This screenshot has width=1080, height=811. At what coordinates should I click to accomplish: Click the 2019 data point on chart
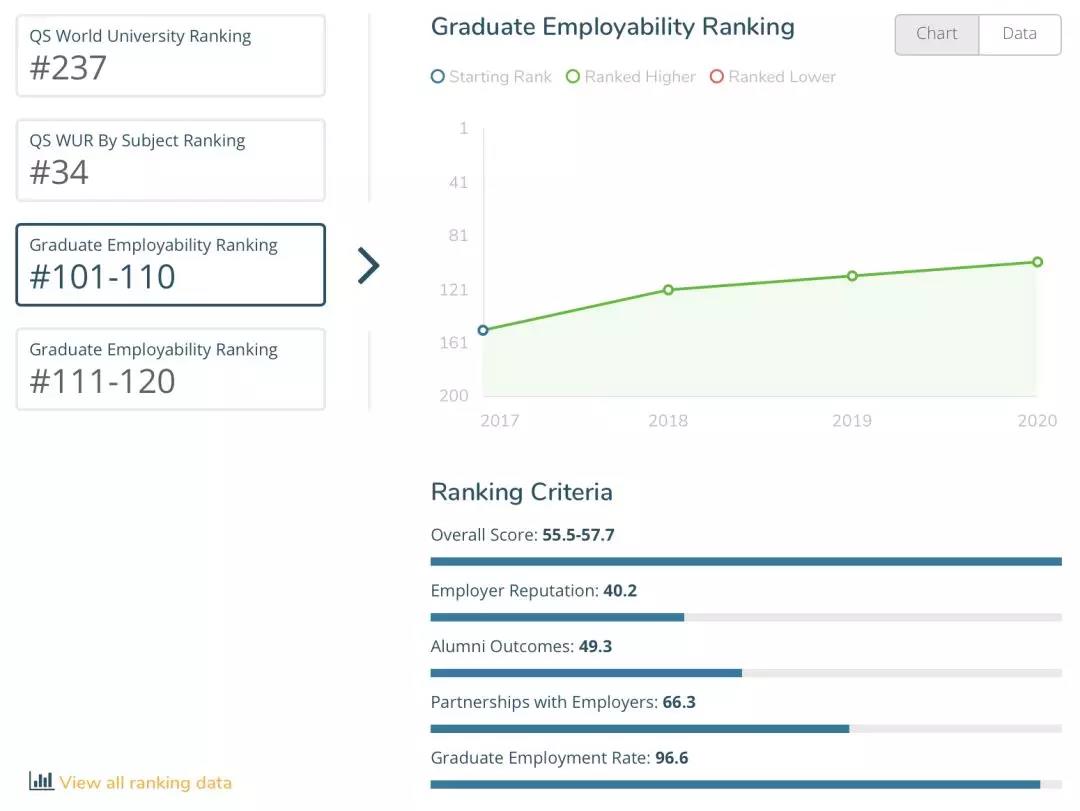point(852,276)
